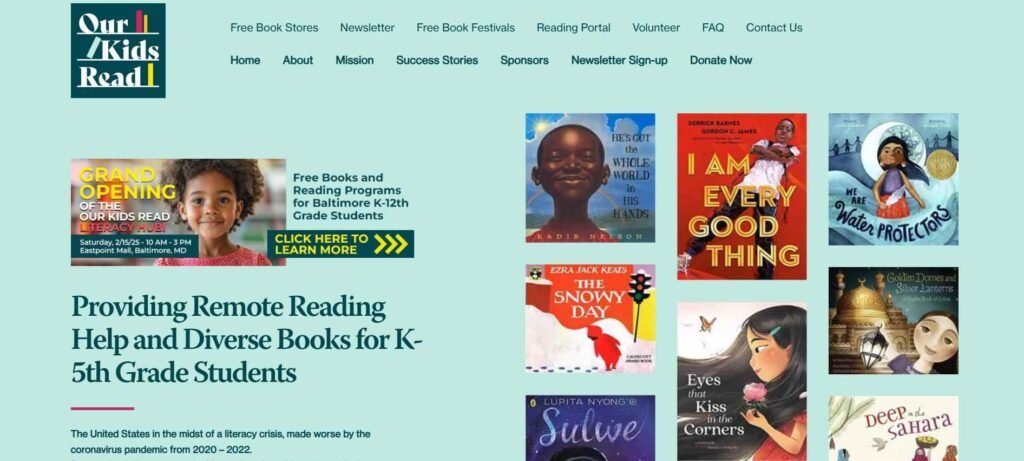This screenshot has height=461, width=1024.
Task: Select the I Am Every Good Thing book cover
Action: 742,197
